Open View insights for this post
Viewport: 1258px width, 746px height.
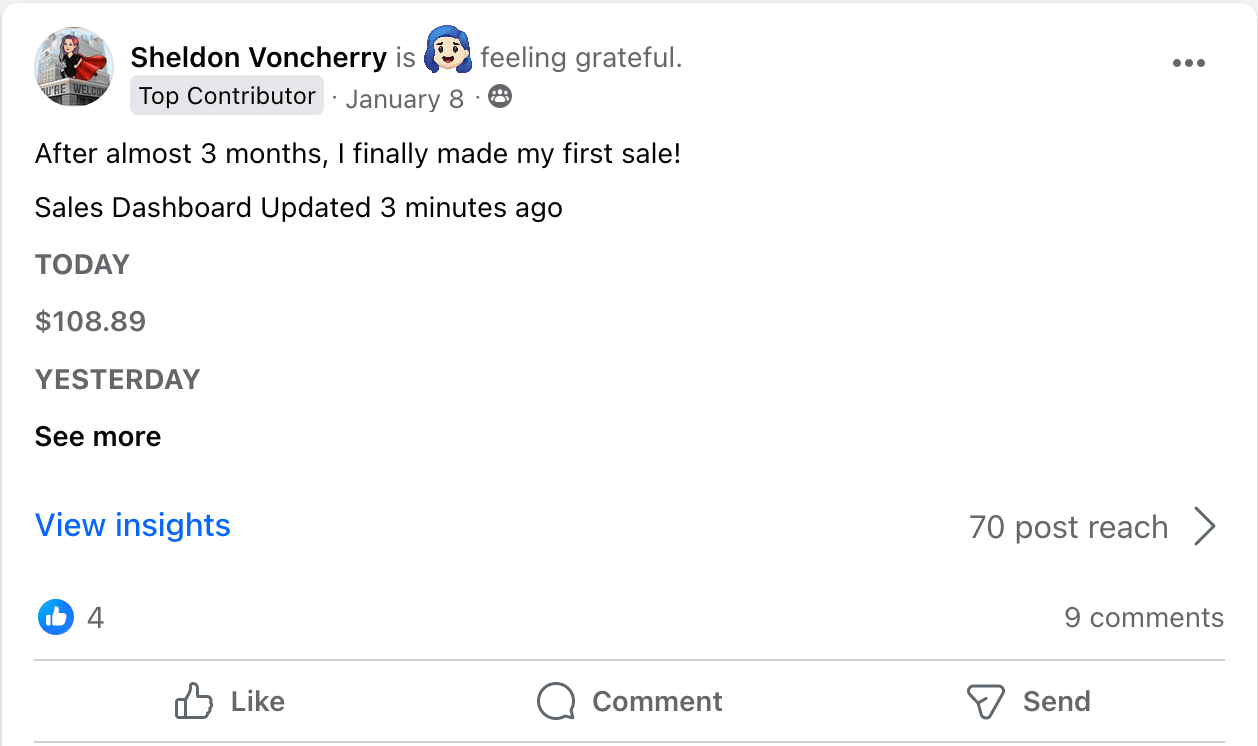point(133,525)
